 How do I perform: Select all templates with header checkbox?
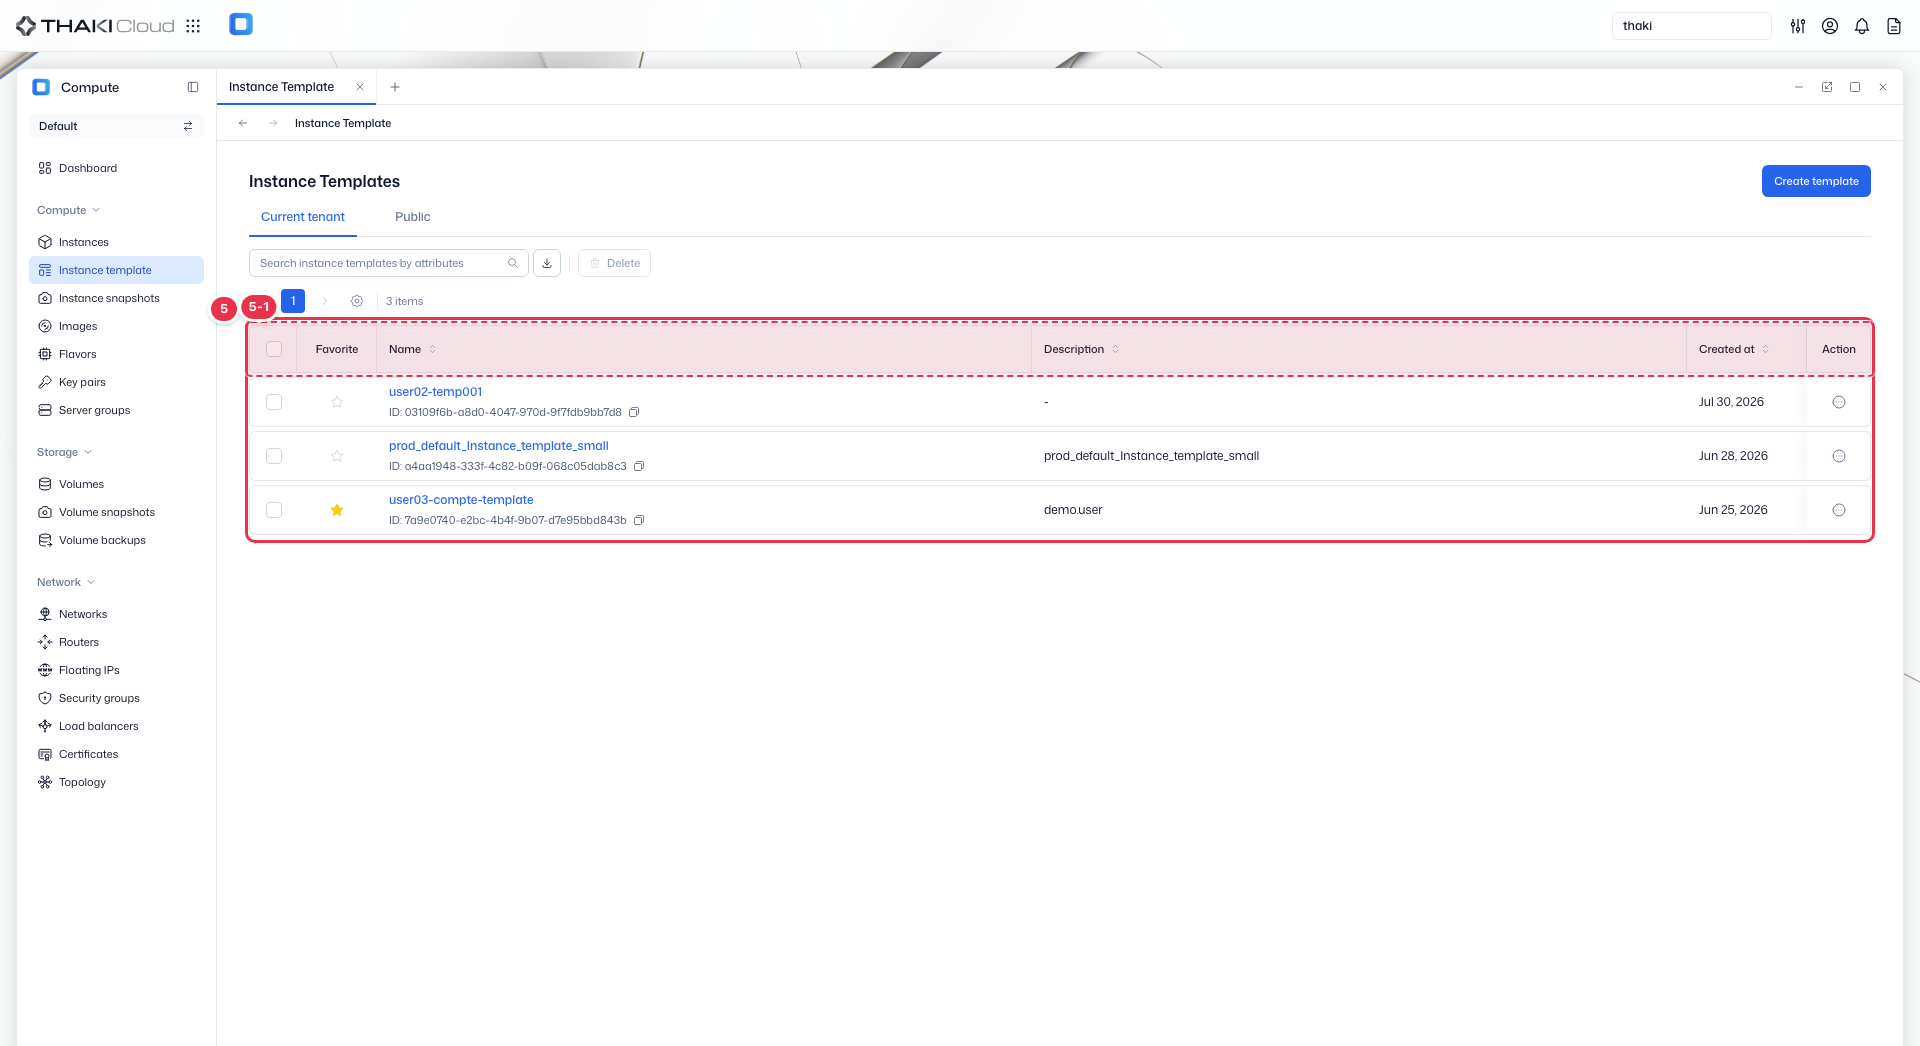[x=274, y=349]
